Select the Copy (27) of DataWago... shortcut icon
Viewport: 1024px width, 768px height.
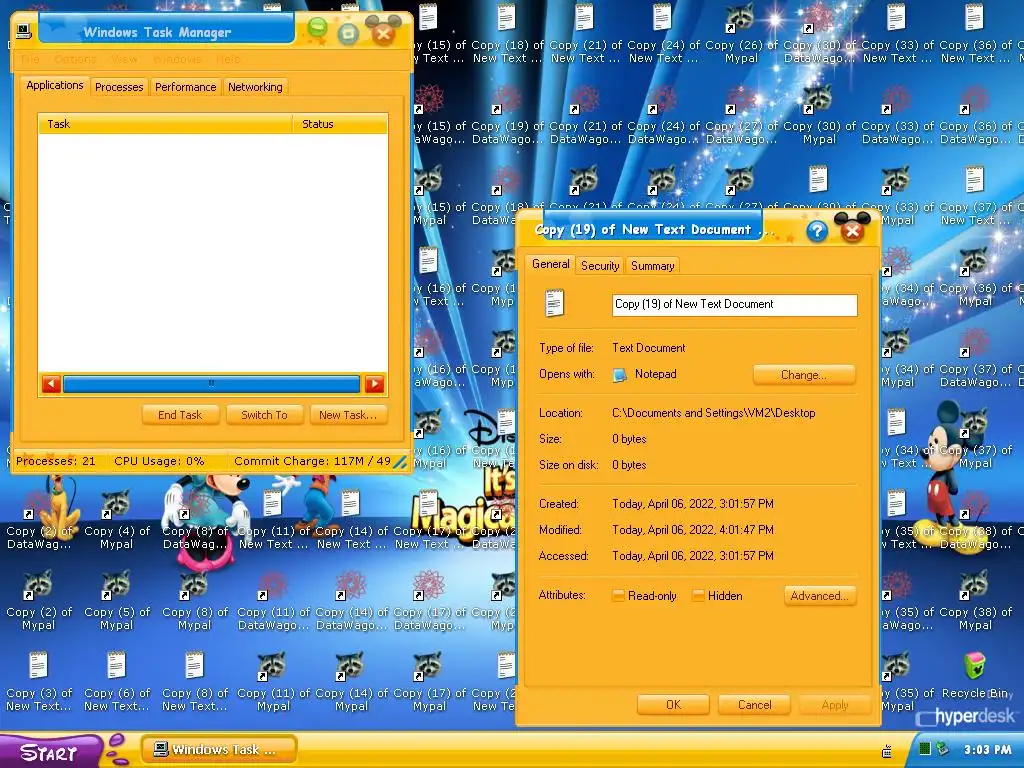coord(741,99)
